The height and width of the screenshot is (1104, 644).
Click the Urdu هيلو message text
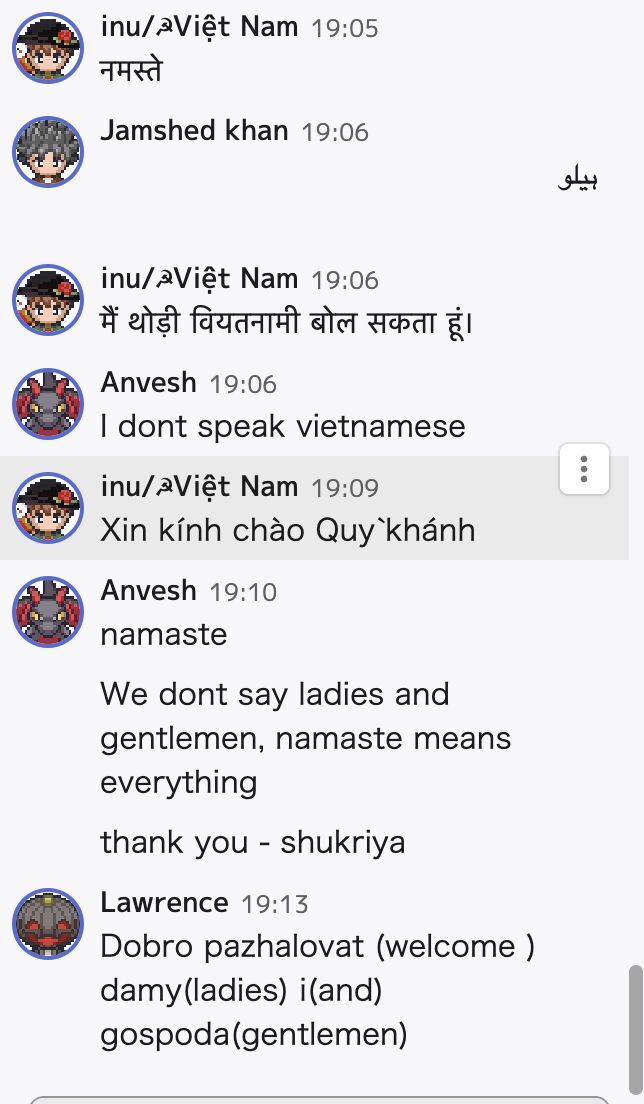pos(578,179)
